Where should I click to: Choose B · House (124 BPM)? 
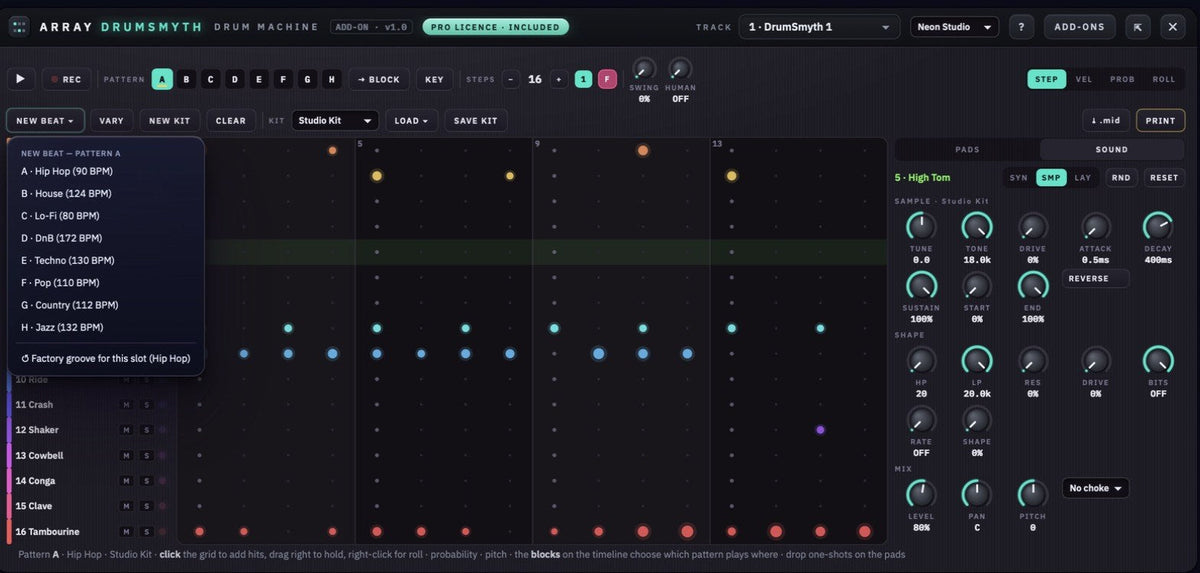(x=105, y=194)
